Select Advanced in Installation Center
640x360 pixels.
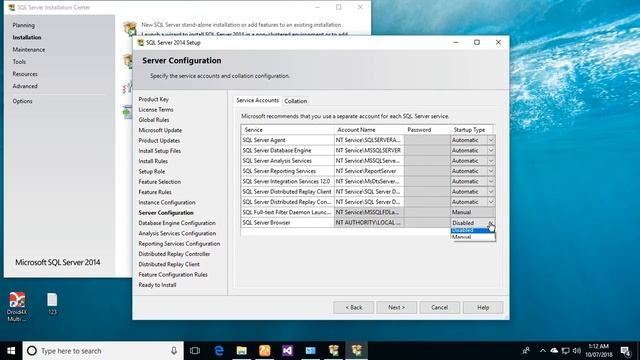click(x=25, y=87)
